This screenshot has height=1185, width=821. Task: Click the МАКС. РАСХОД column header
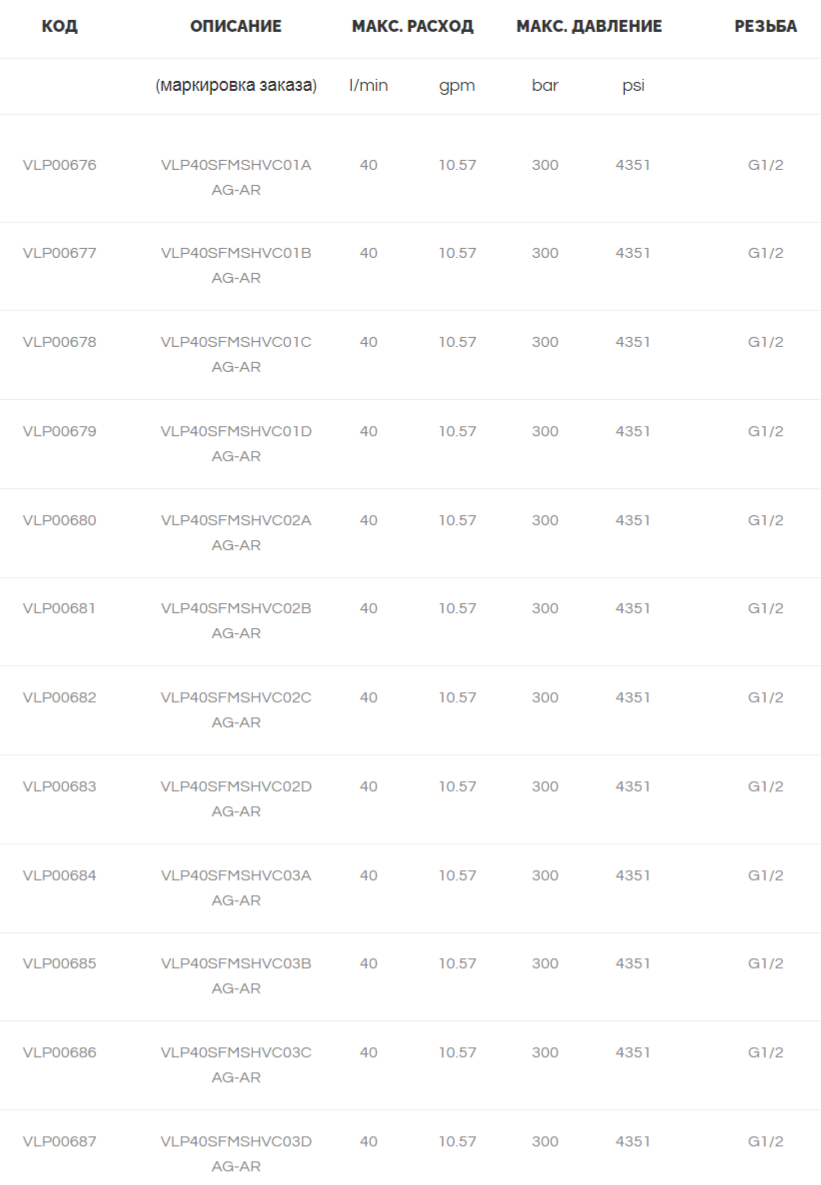pyautogui.click(x=413, y=26)
